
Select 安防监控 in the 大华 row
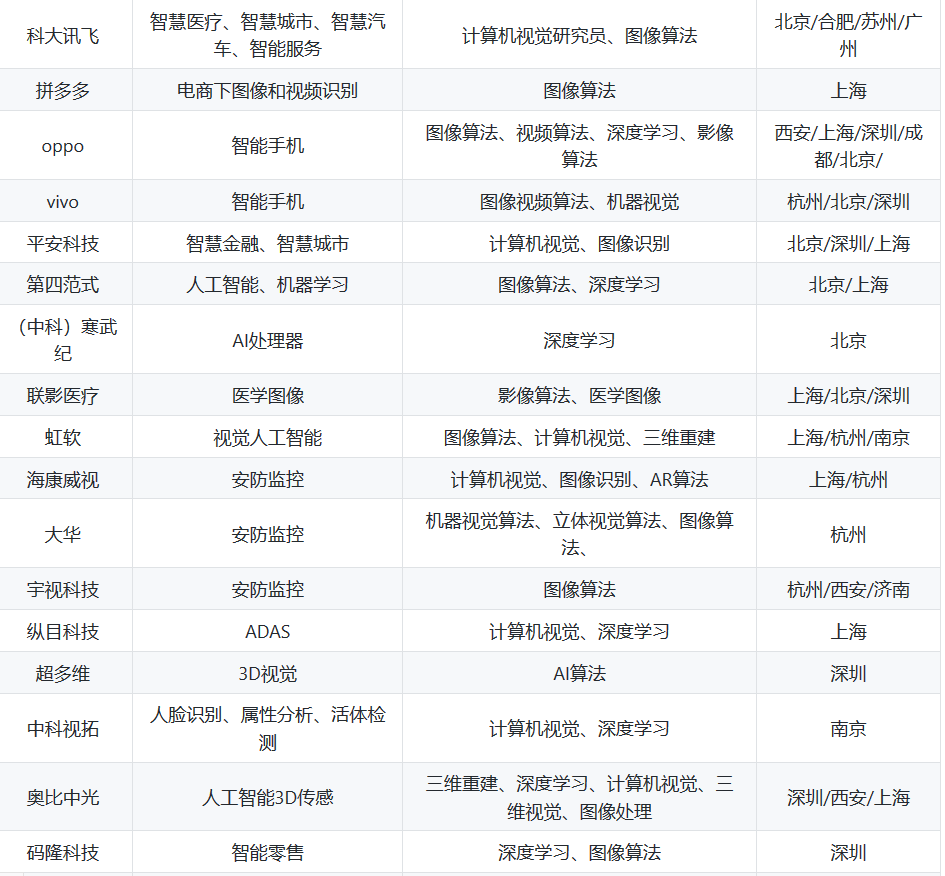(x=268, y=534)
